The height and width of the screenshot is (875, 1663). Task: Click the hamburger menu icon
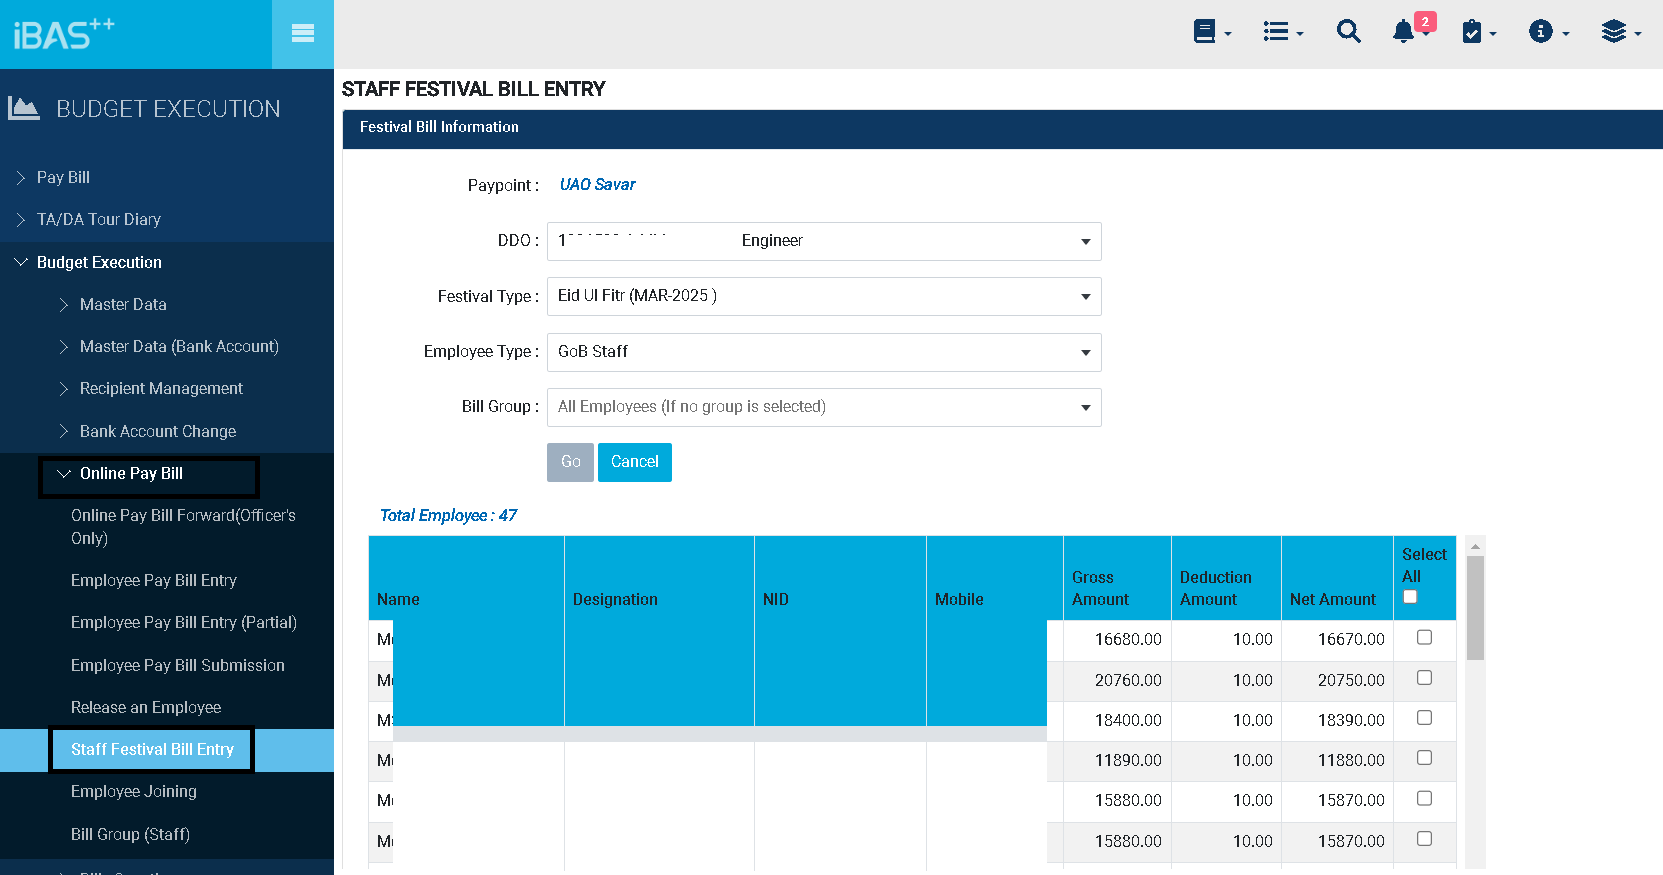coord(302,34)
